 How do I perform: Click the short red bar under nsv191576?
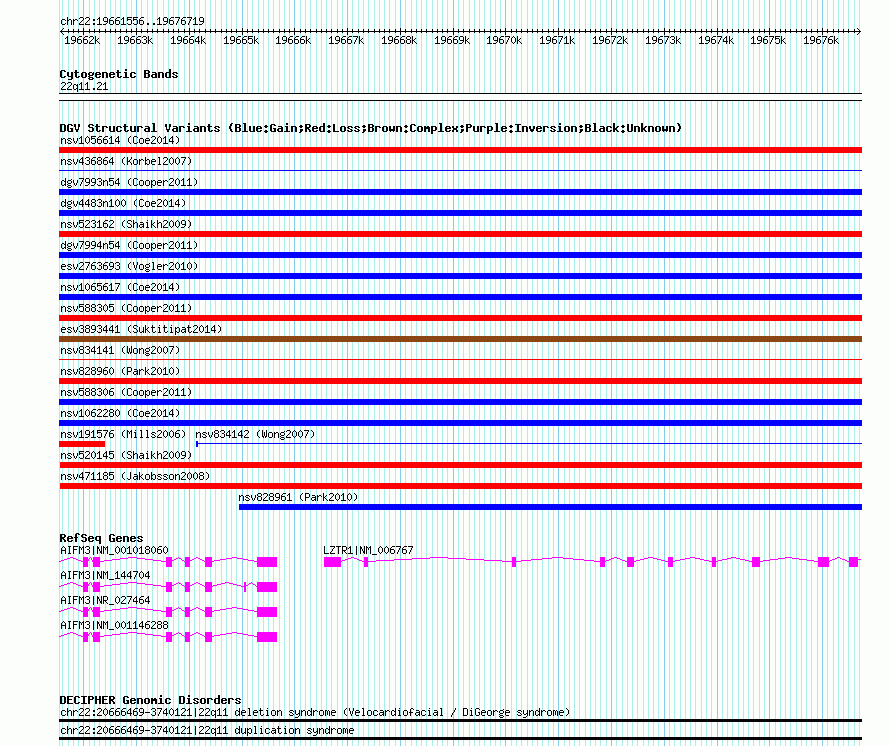point(82,444)
